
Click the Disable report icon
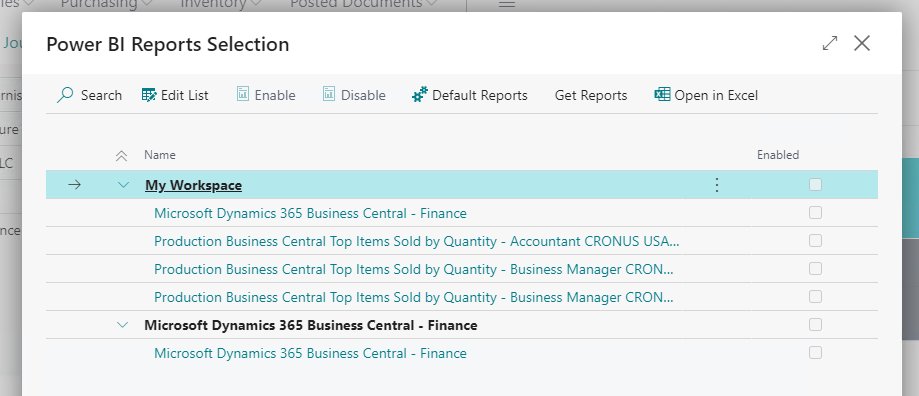tap(329, 94)
